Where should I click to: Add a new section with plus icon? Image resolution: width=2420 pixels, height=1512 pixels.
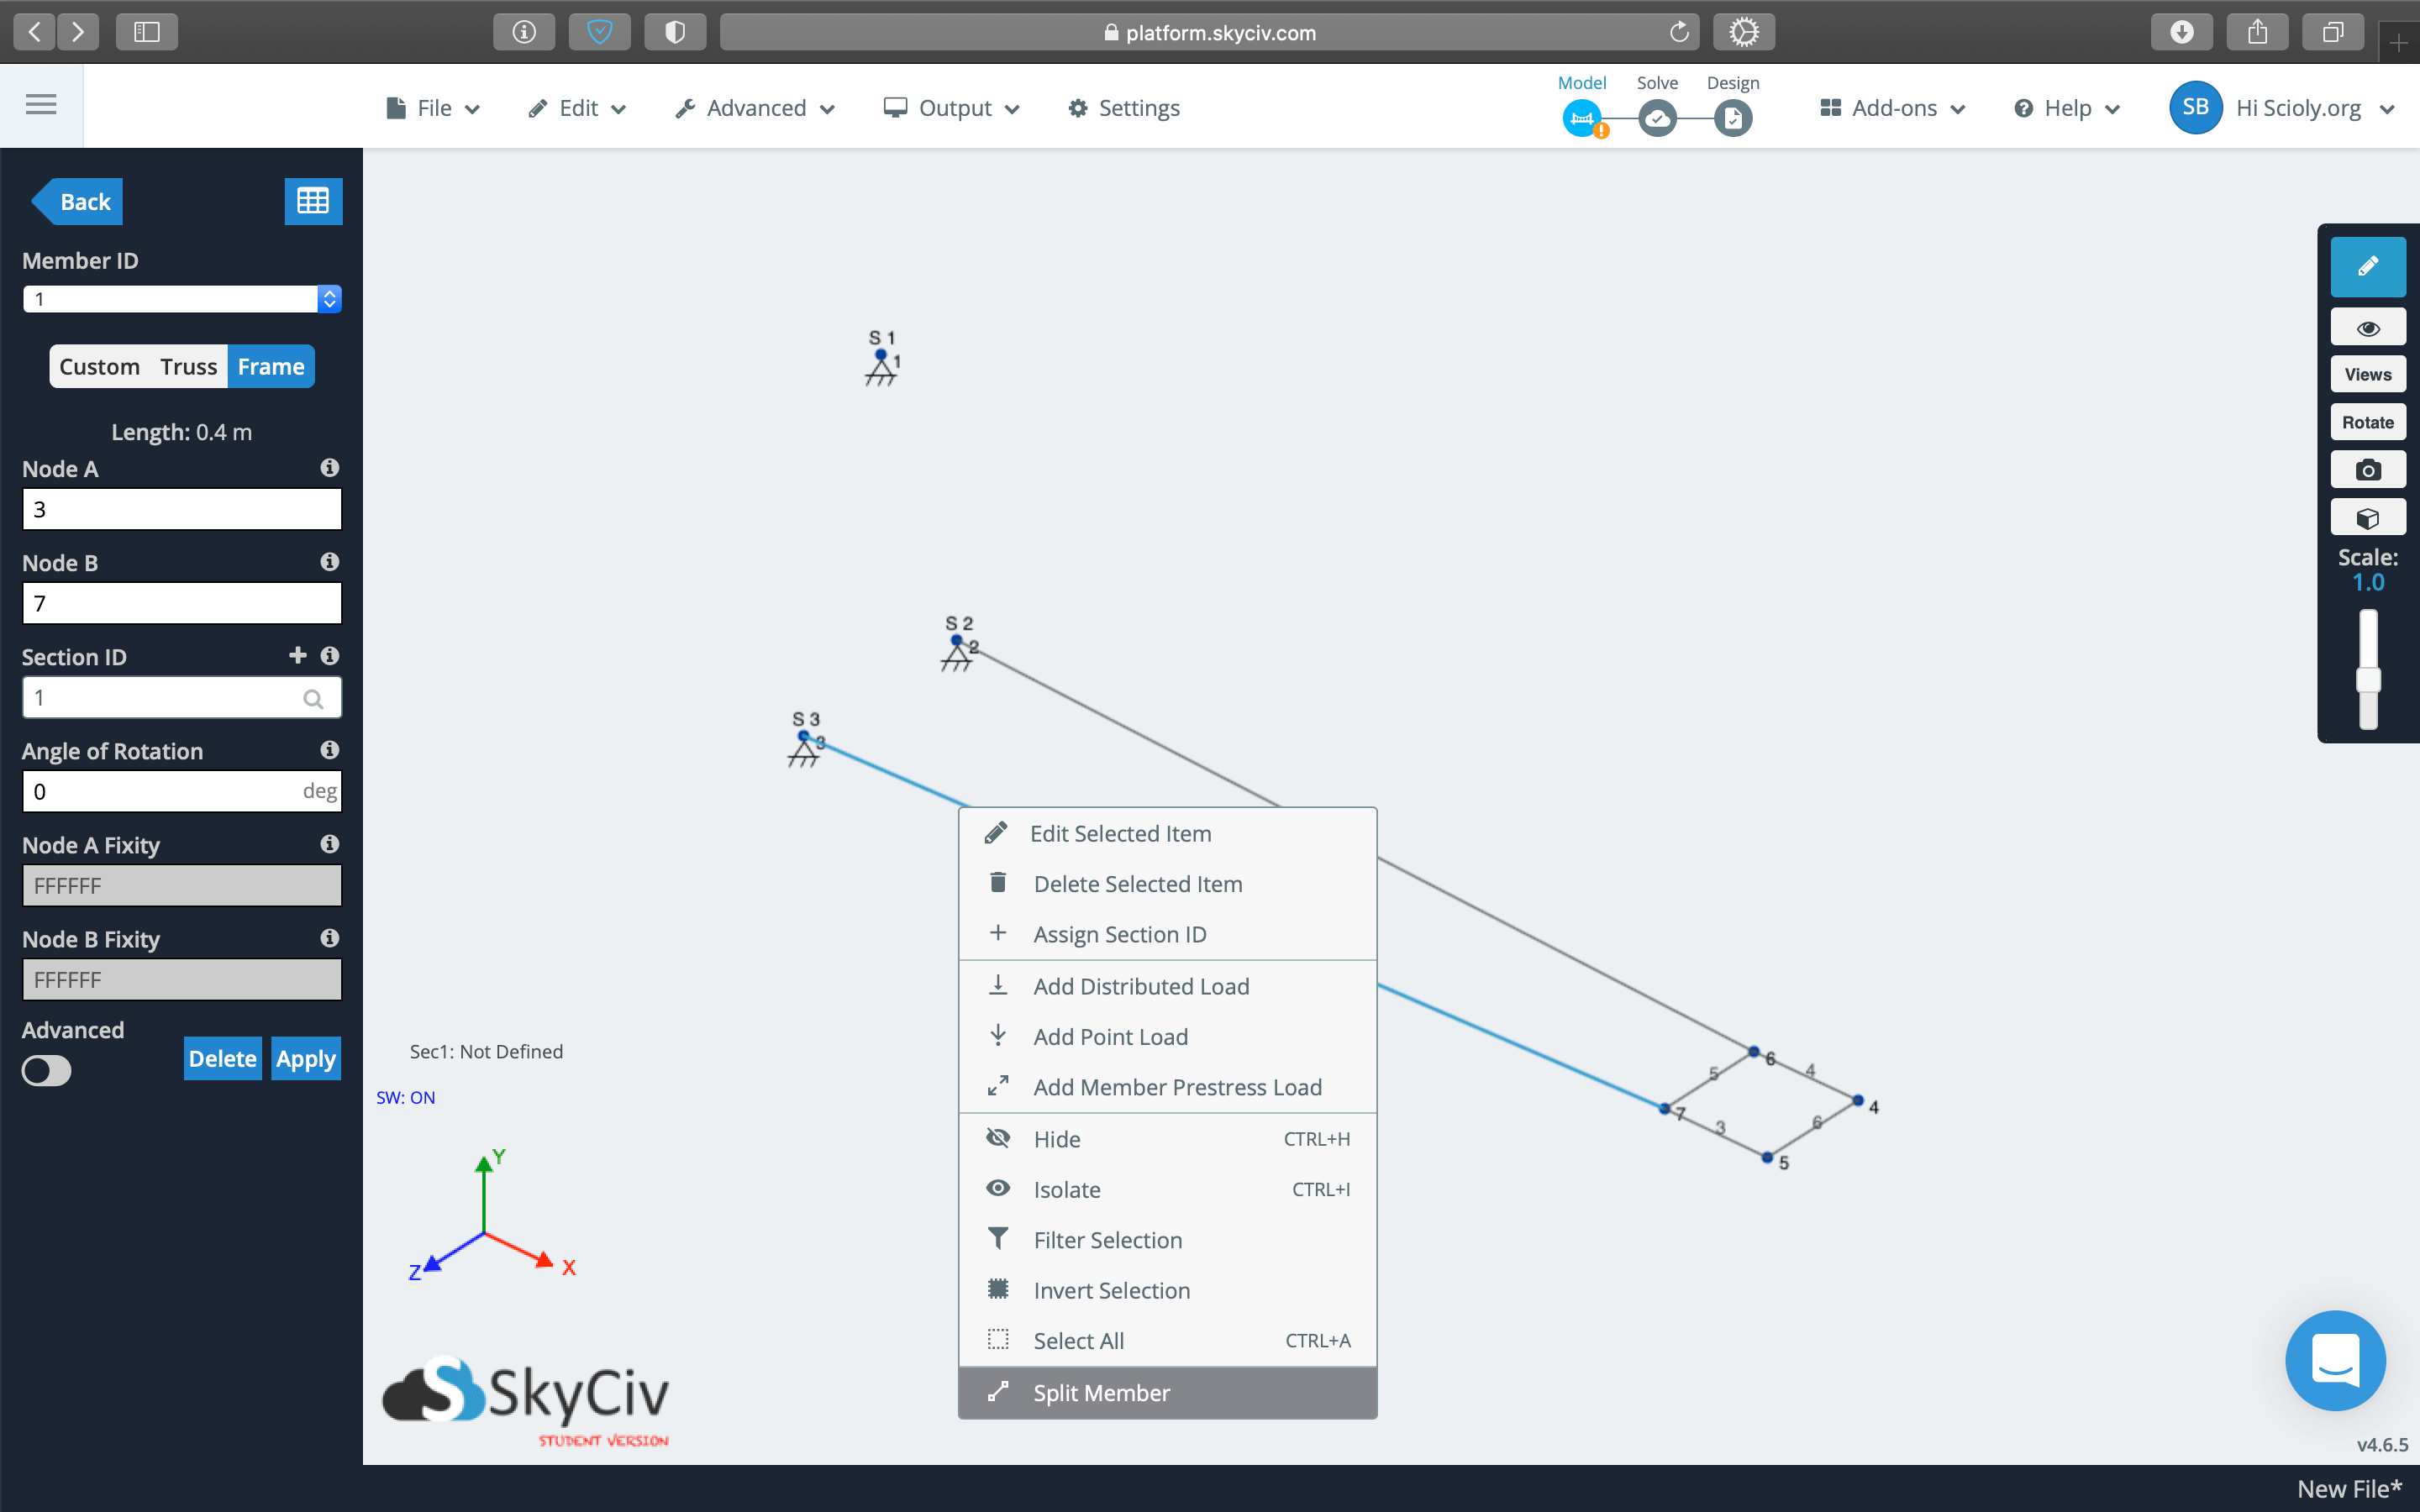click(x=297, y=655)
